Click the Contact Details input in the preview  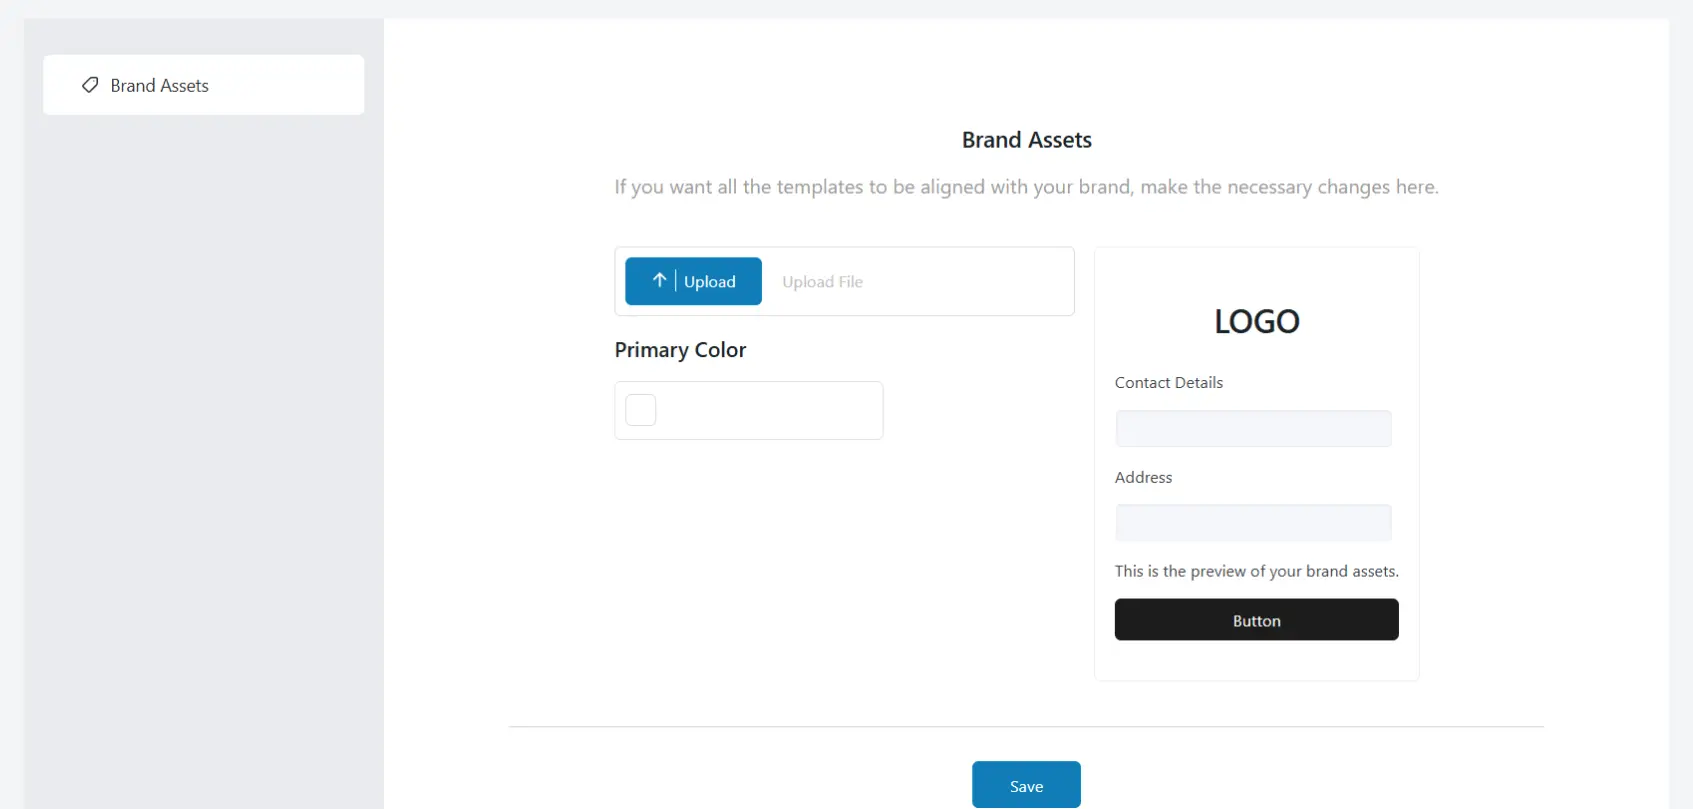(x=1253, y=428)
